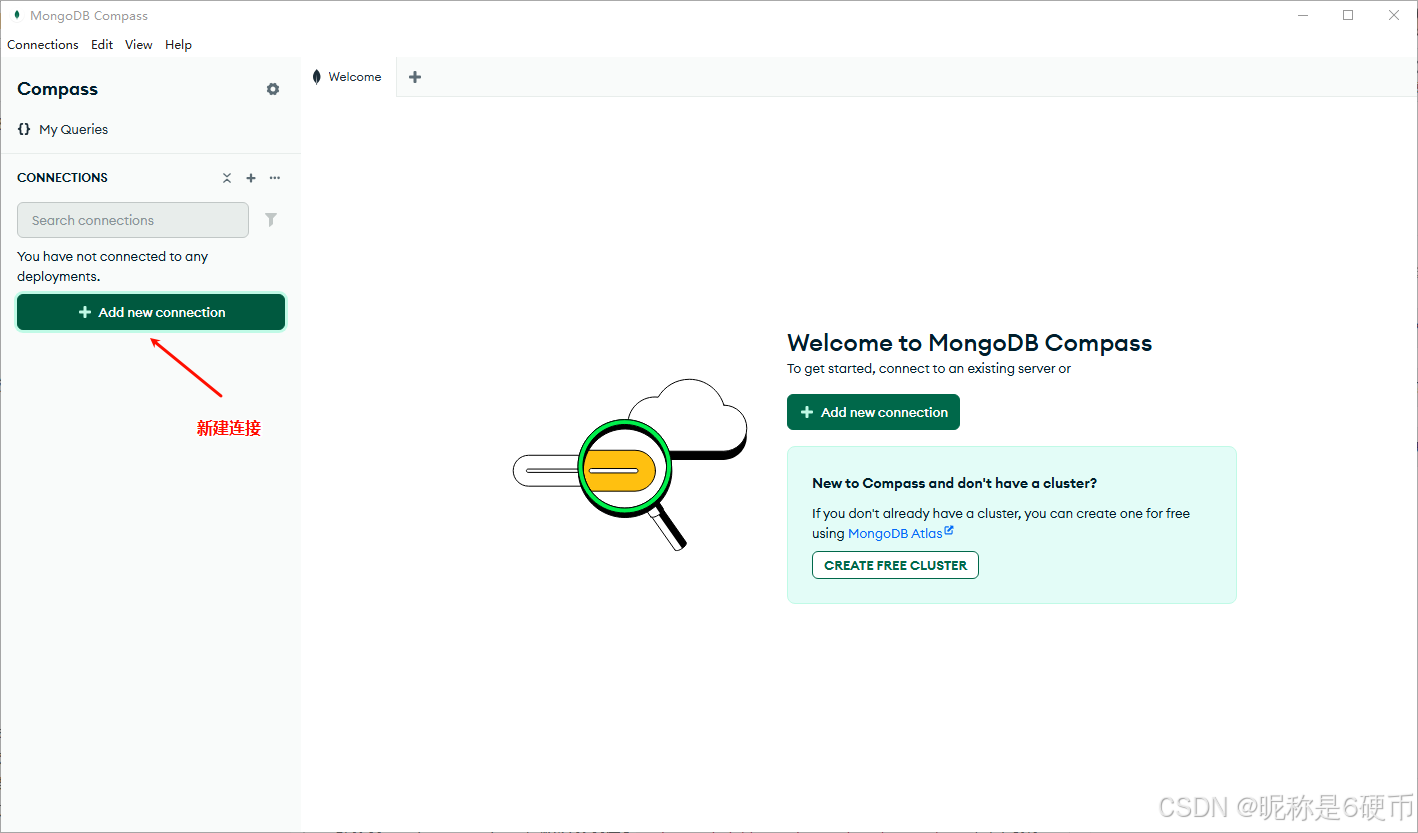Click plus icon beside CONNECTIONS header

click(251, 178)
